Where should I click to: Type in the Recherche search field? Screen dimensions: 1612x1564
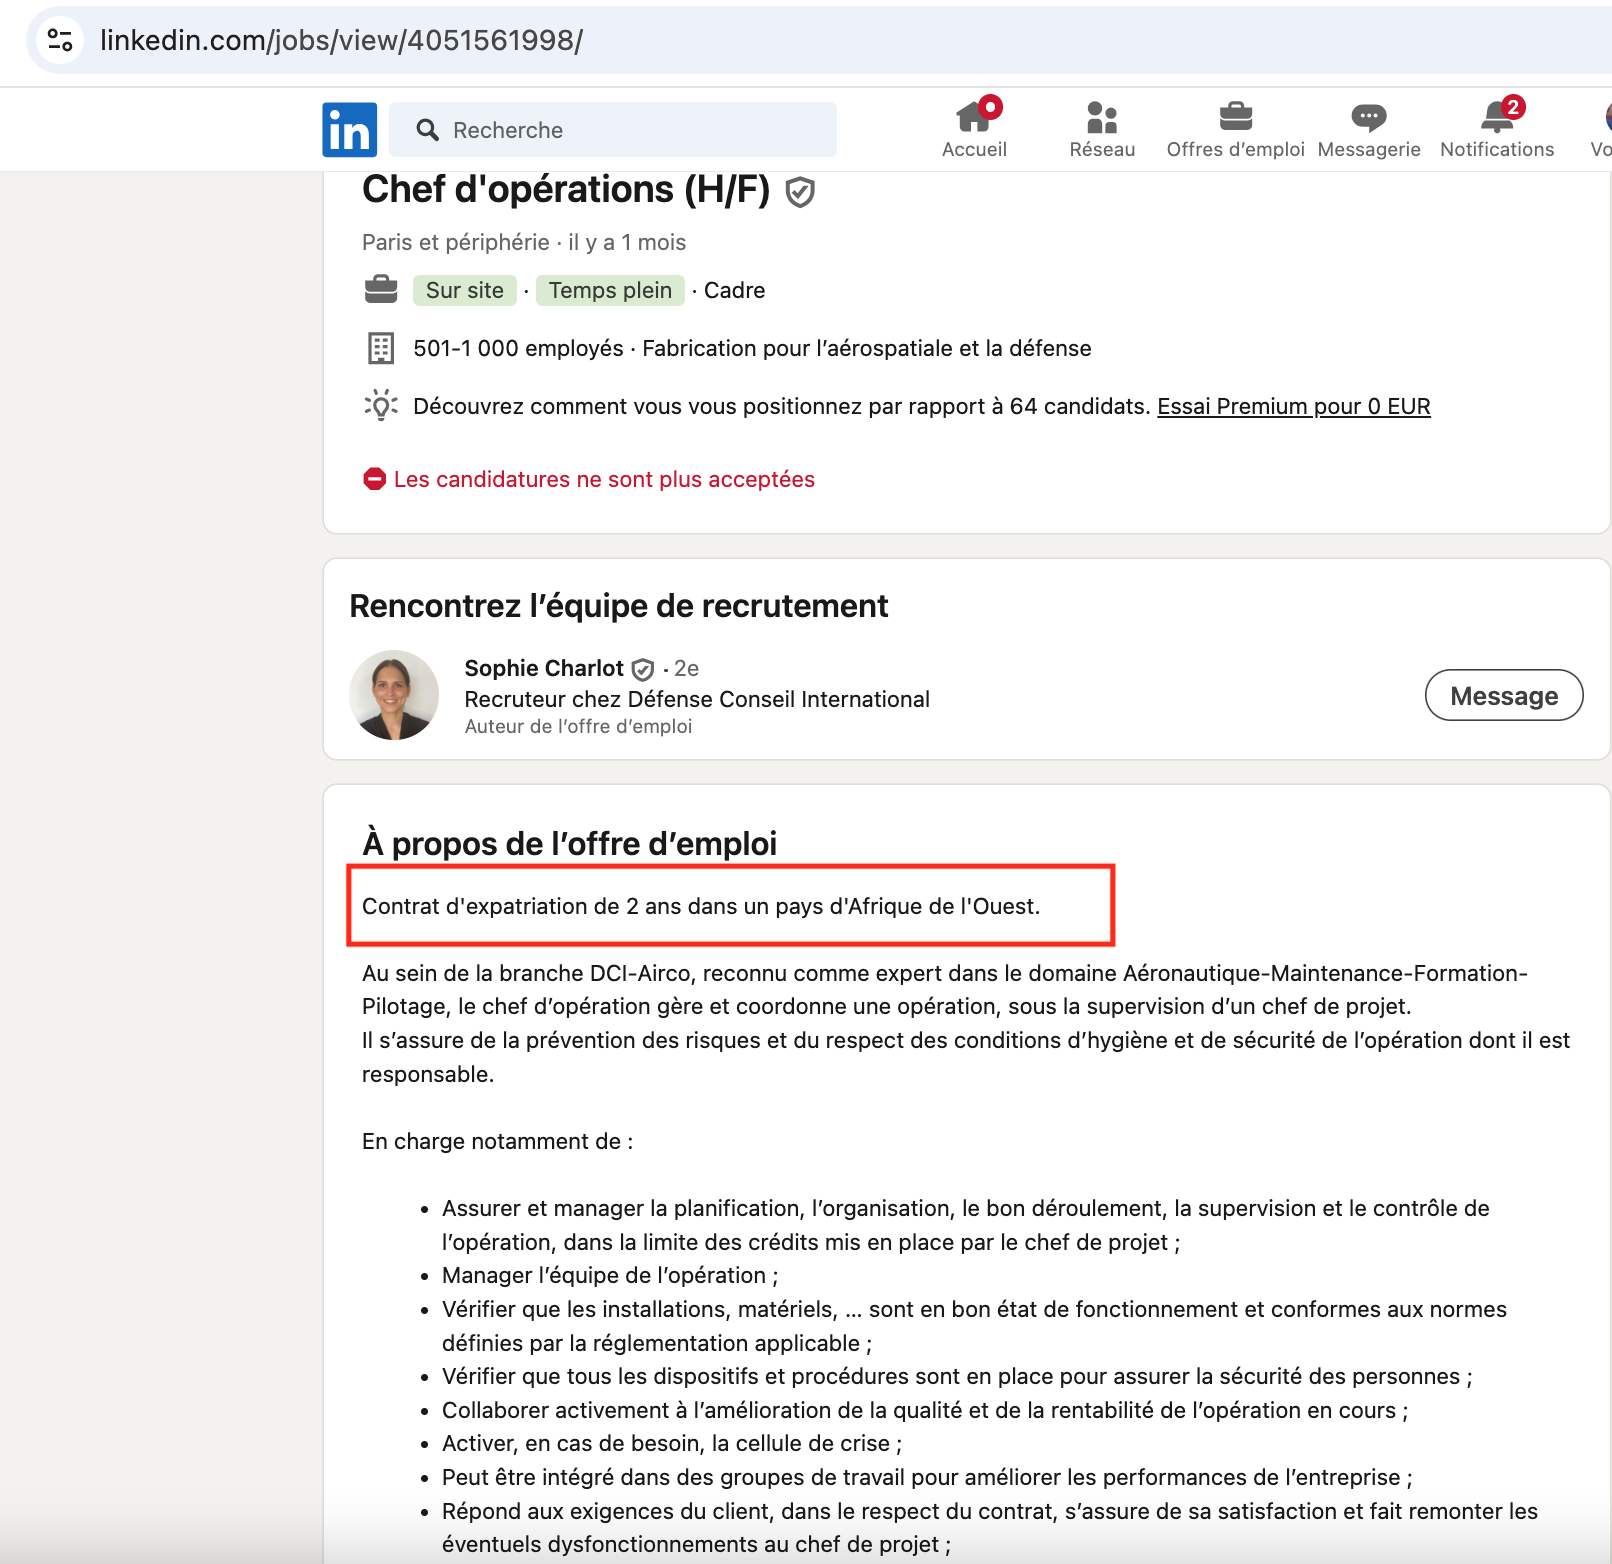(630, 130)
